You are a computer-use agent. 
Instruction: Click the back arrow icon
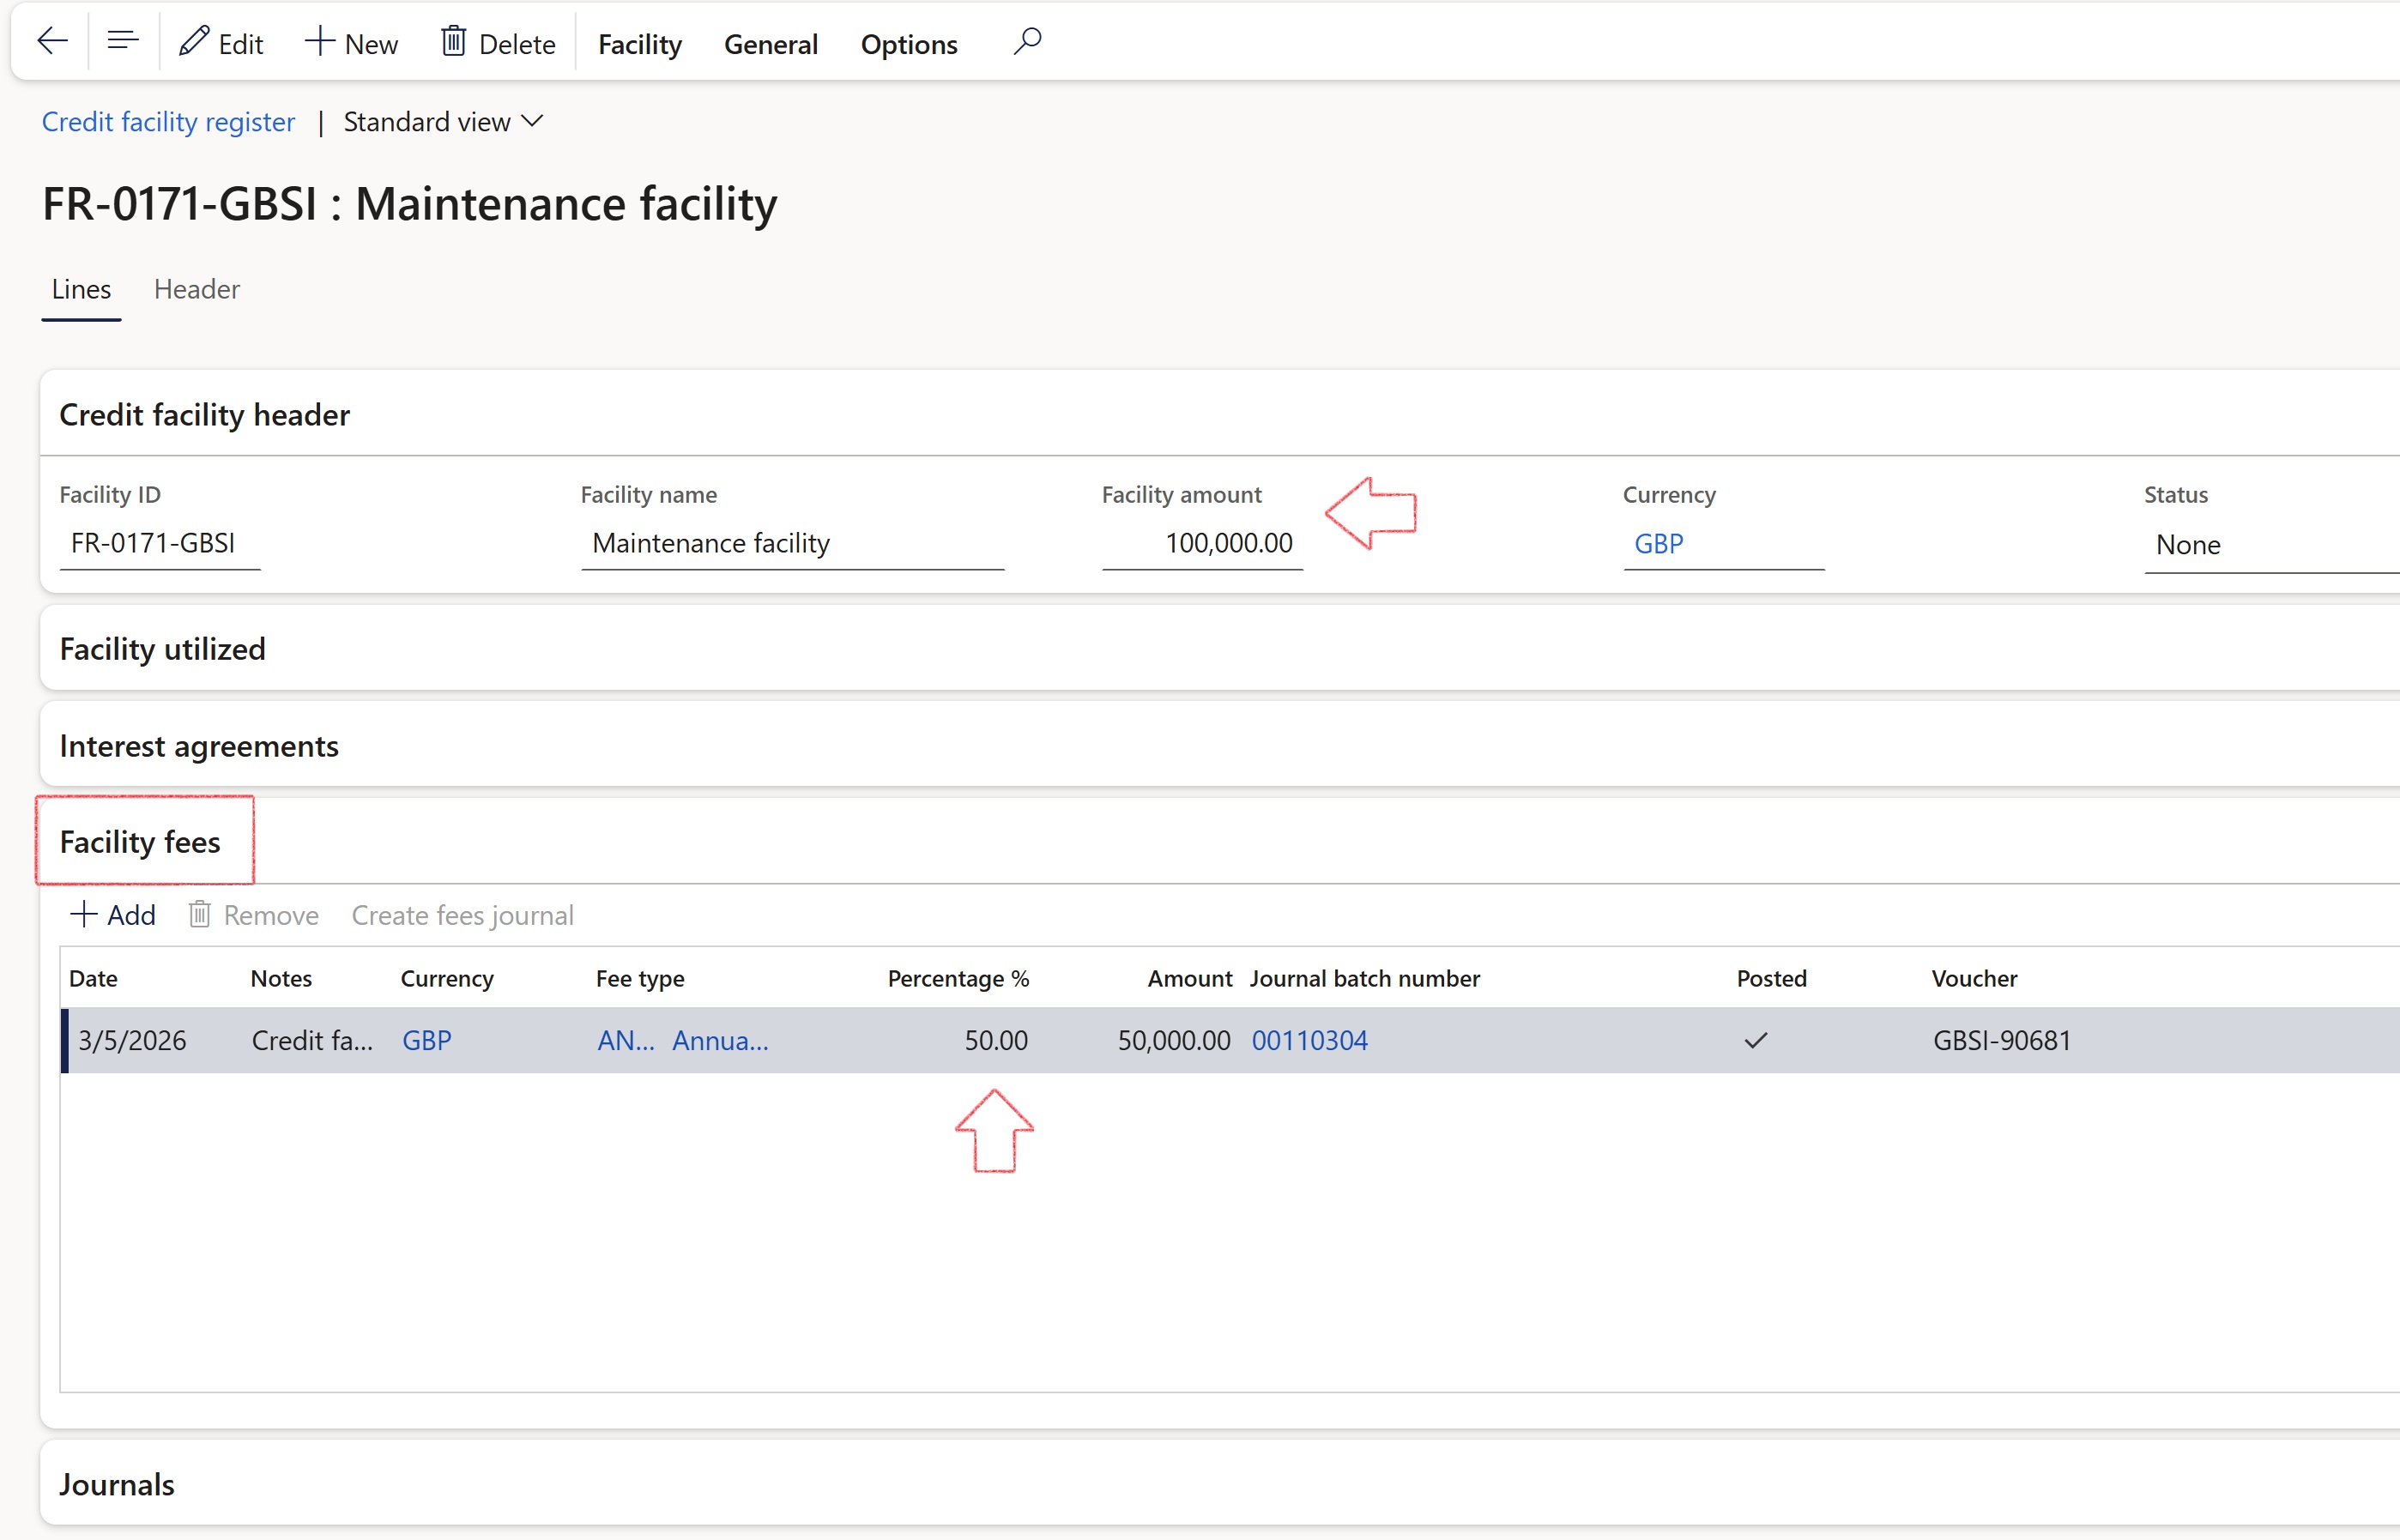click(x=52, y=42)
